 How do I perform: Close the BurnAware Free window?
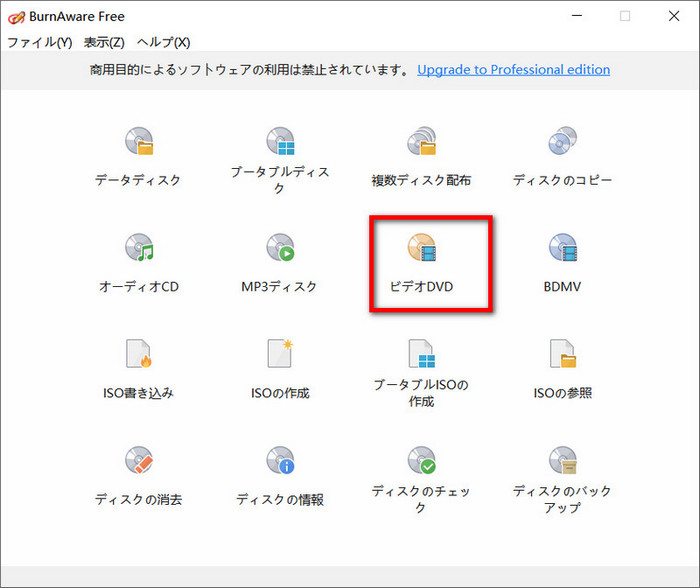674,16
